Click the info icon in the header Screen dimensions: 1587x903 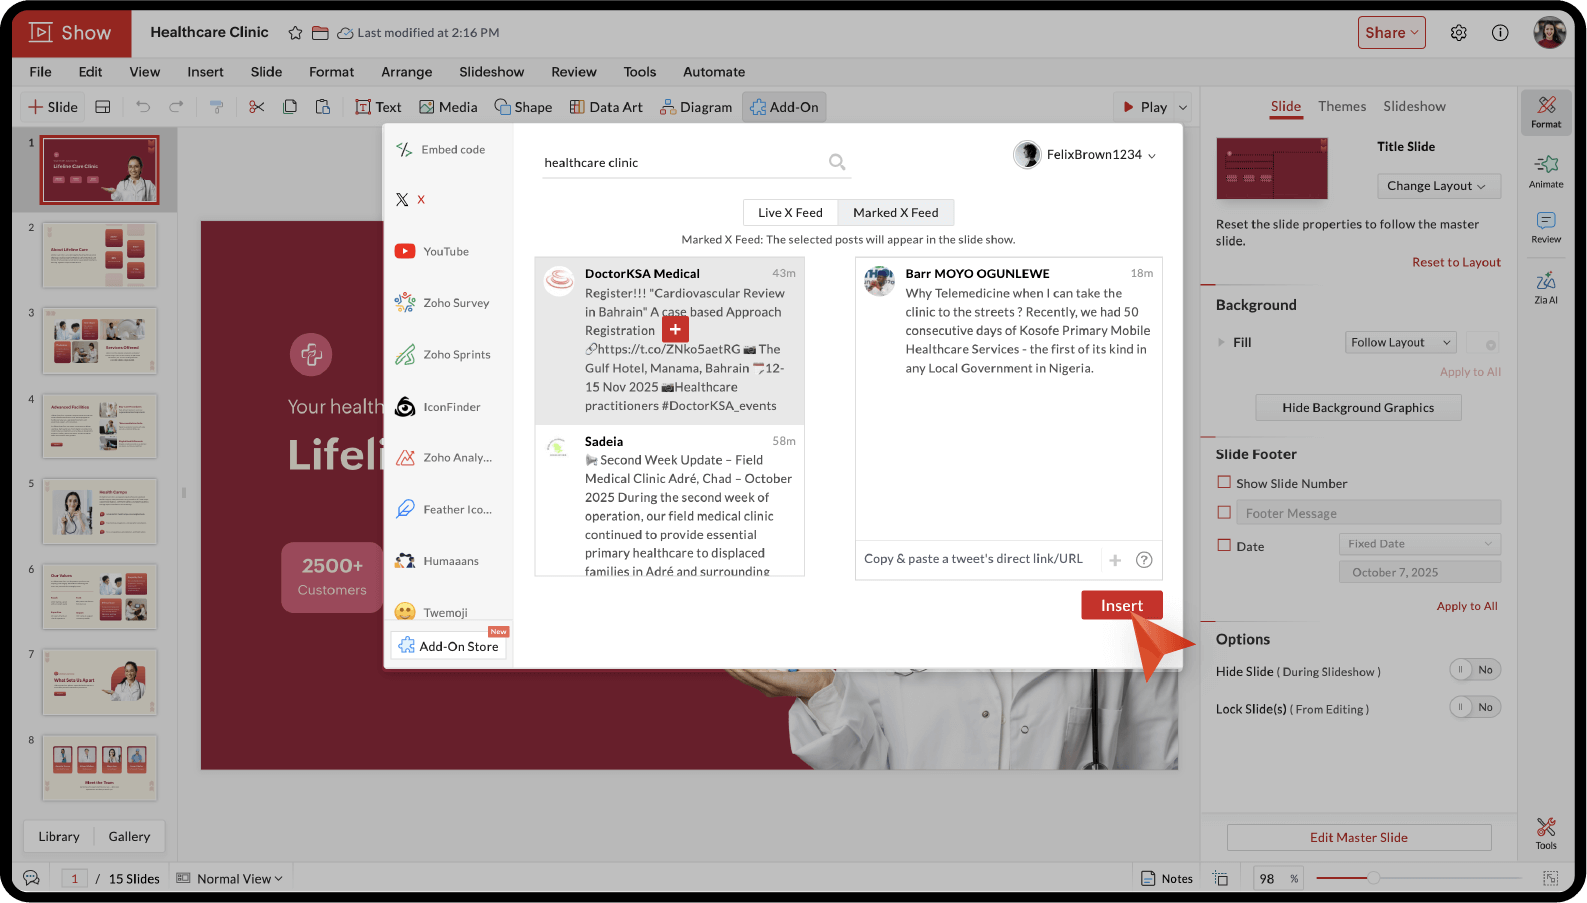[x=1500, y=33]
